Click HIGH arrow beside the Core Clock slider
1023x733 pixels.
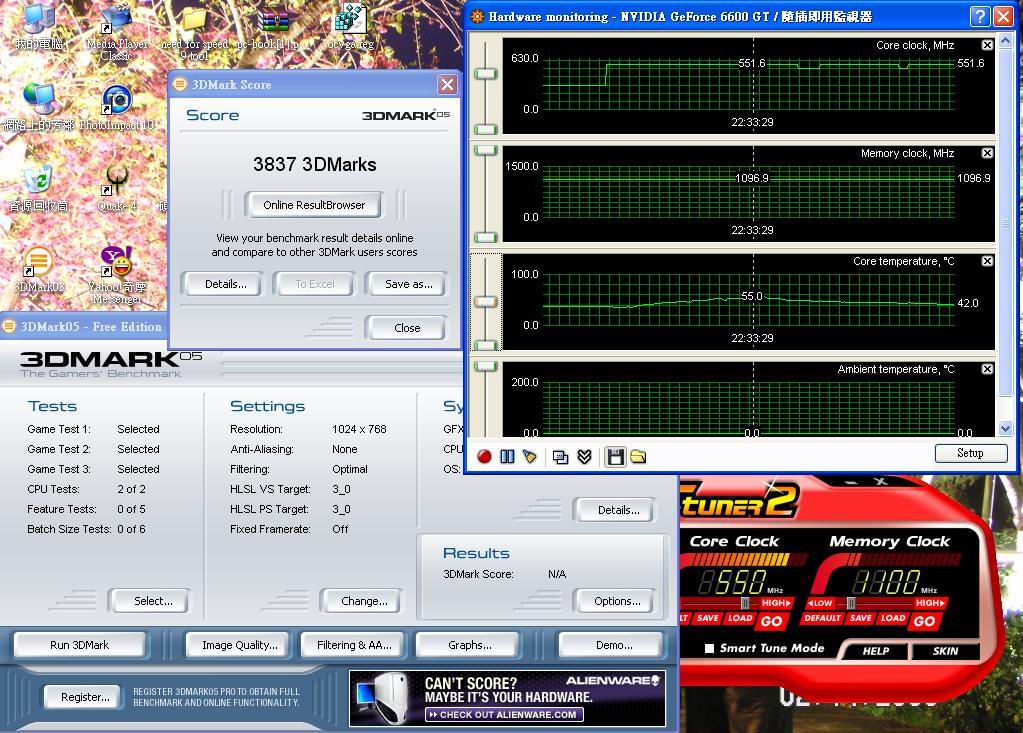(x=776, y=603)
